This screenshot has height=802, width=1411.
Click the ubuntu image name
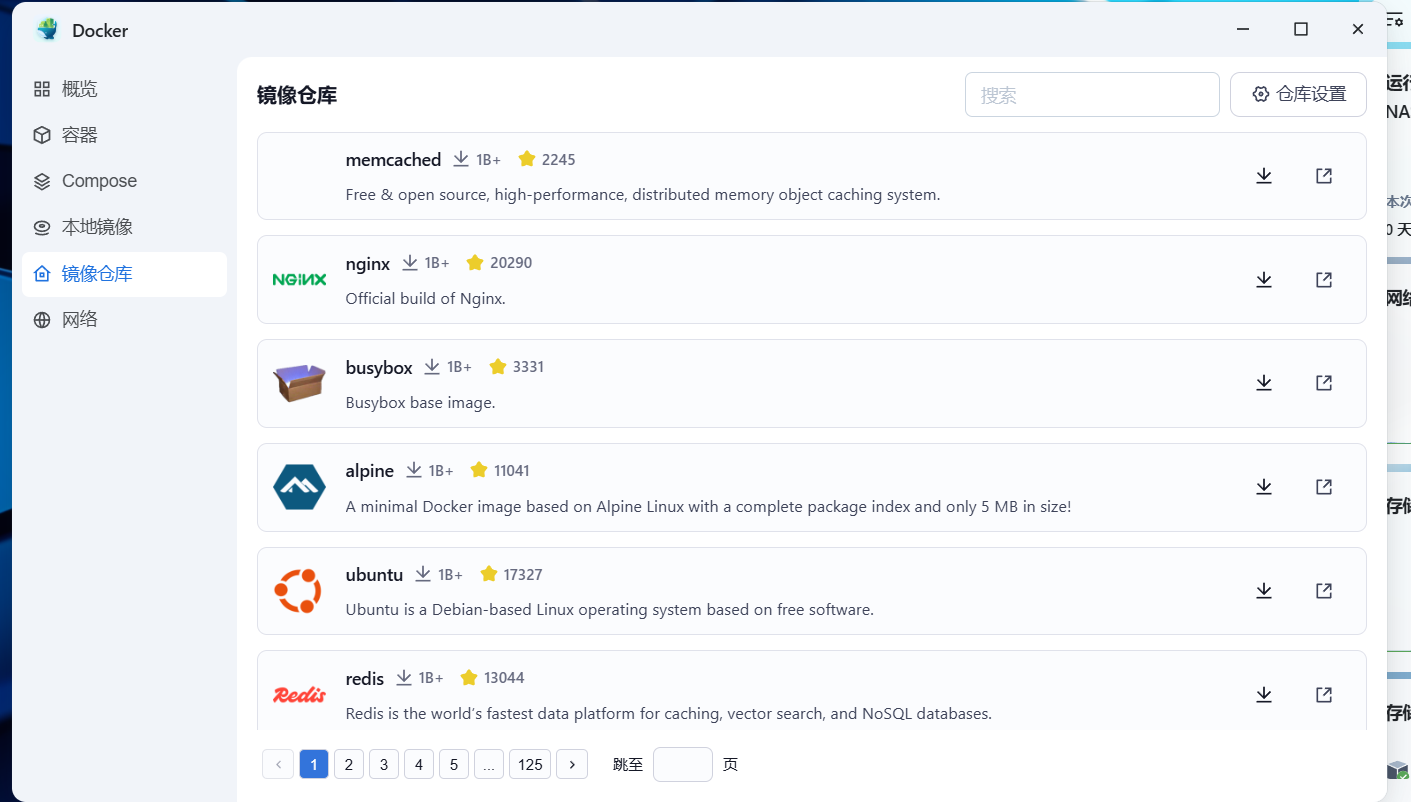(374, 575)
